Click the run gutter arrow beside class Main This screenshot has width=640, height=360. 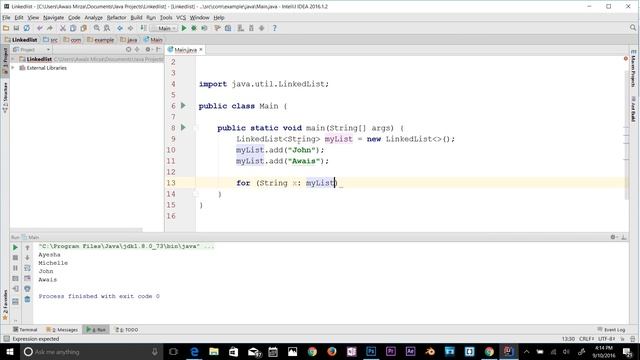click(183, 105)
